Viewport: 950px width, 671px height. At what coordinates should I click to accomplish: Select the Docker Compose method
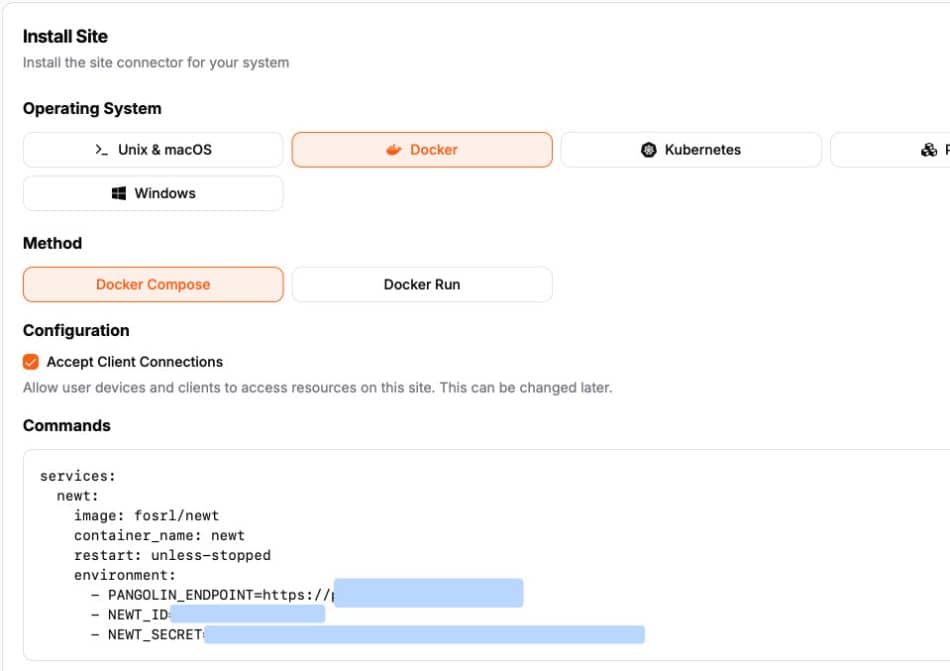click(152, 284)
